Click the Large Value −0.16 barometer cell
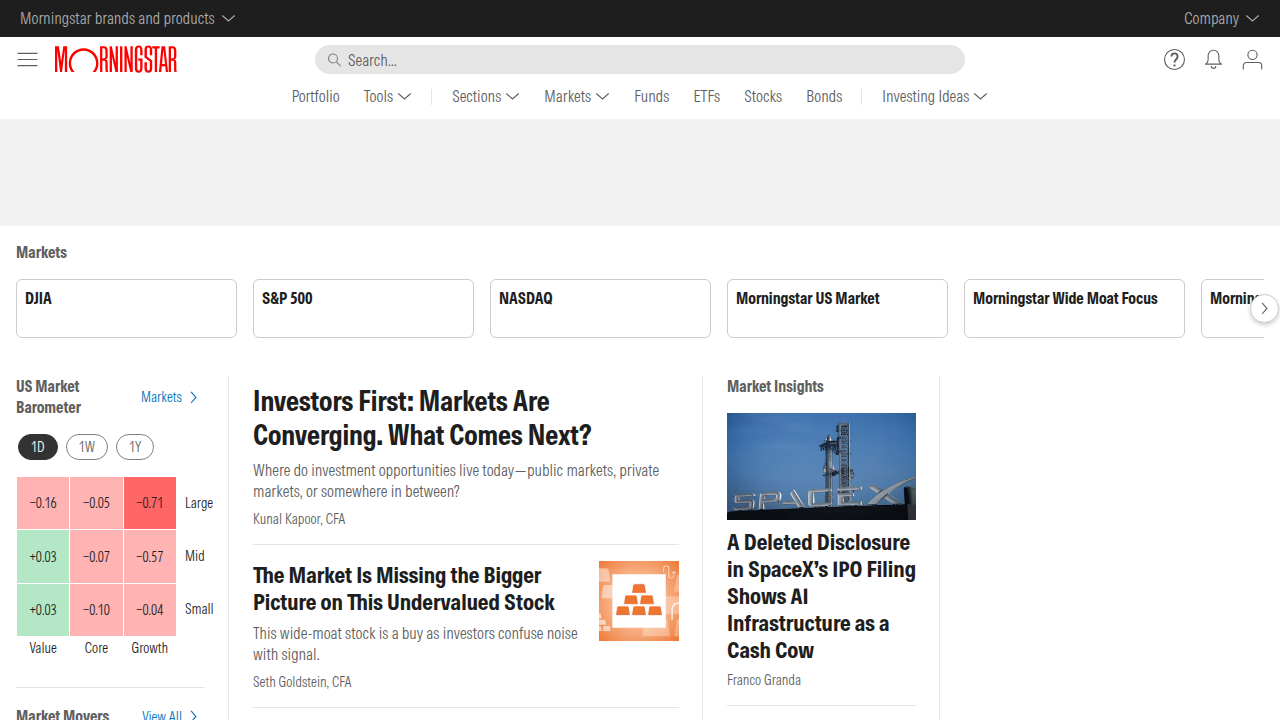The width and height of the screenshot is (1280, 720). click(x=43, y=503)
